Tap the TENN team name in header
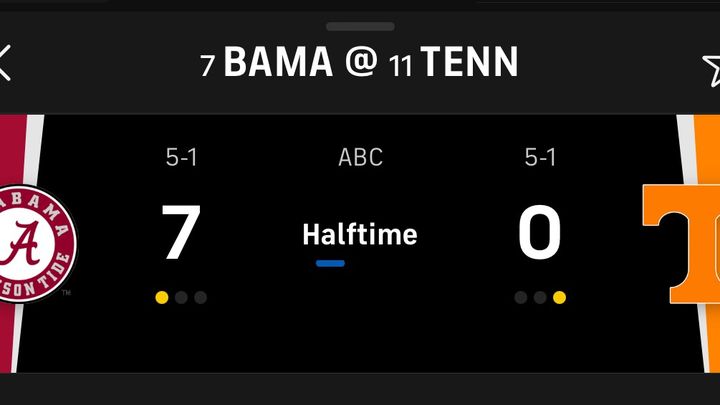The width and height of the screenshot is (720, 405). (469, 62)
